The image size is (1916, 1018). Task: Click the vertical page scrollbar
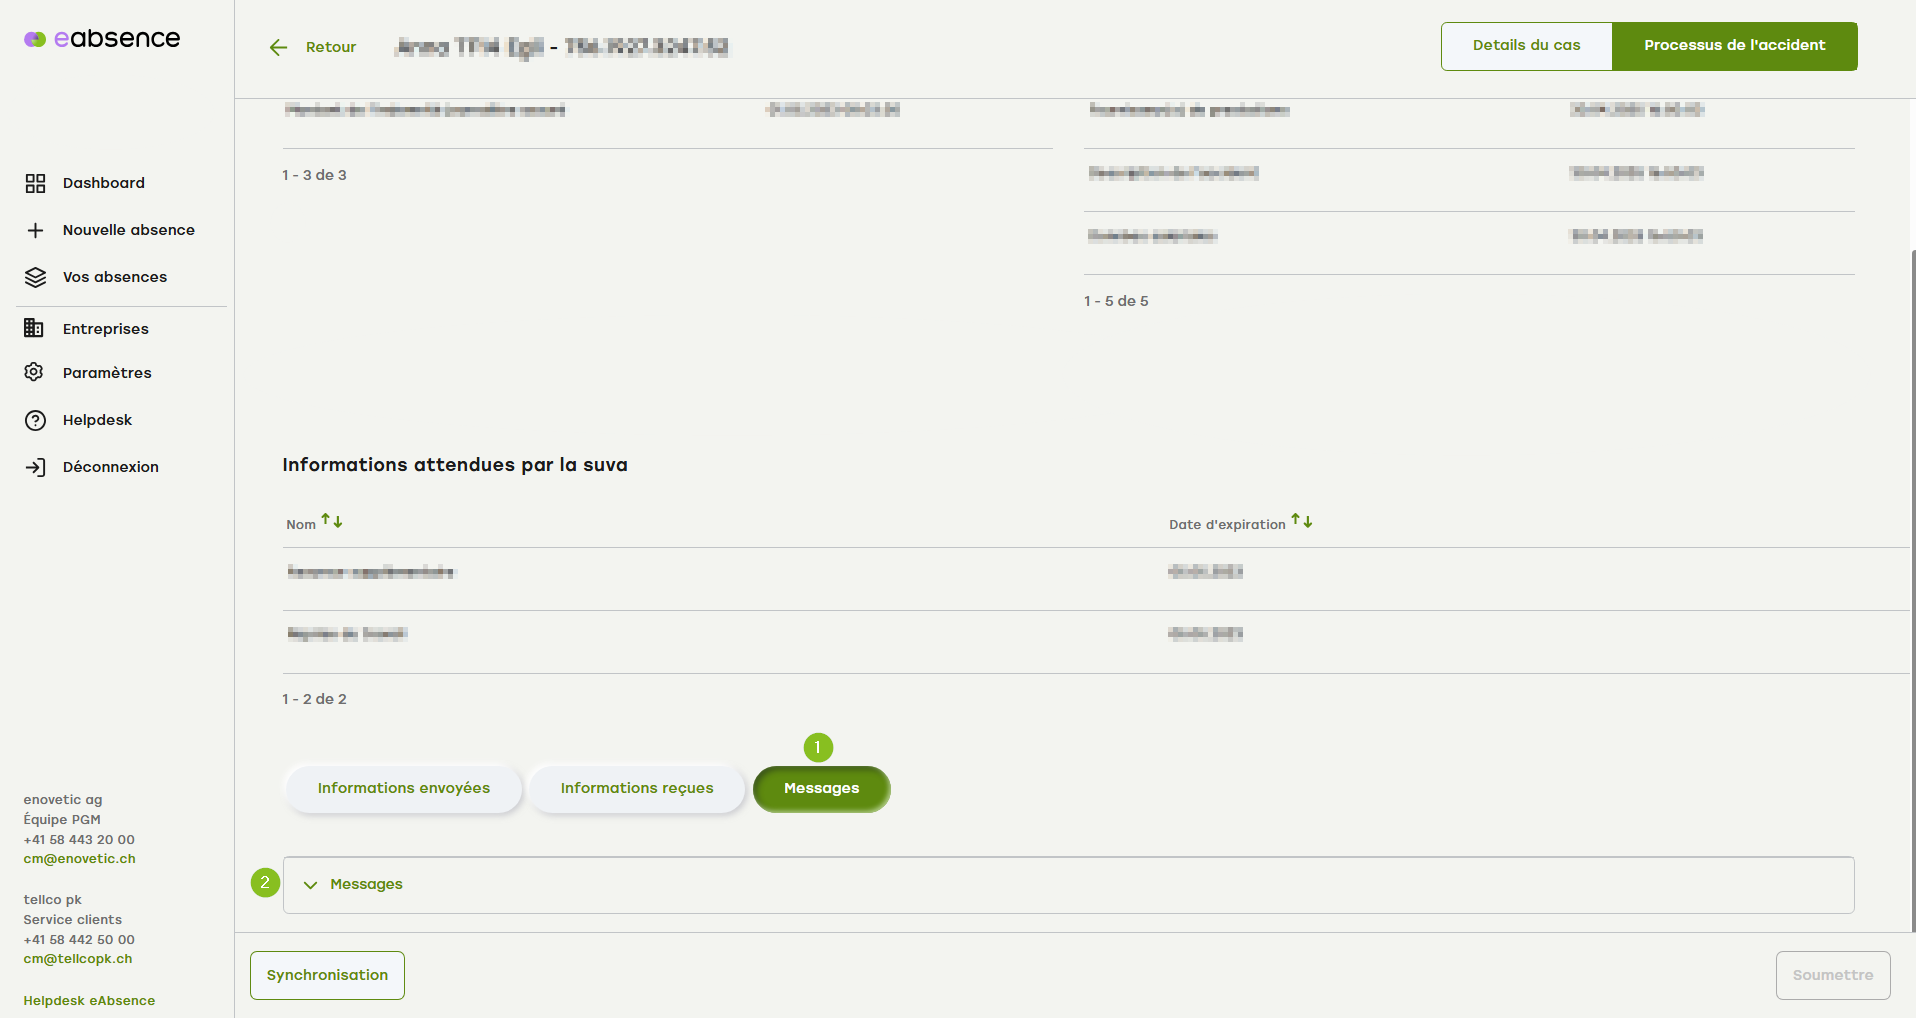pyautogui.click(x=1912, y=590)
